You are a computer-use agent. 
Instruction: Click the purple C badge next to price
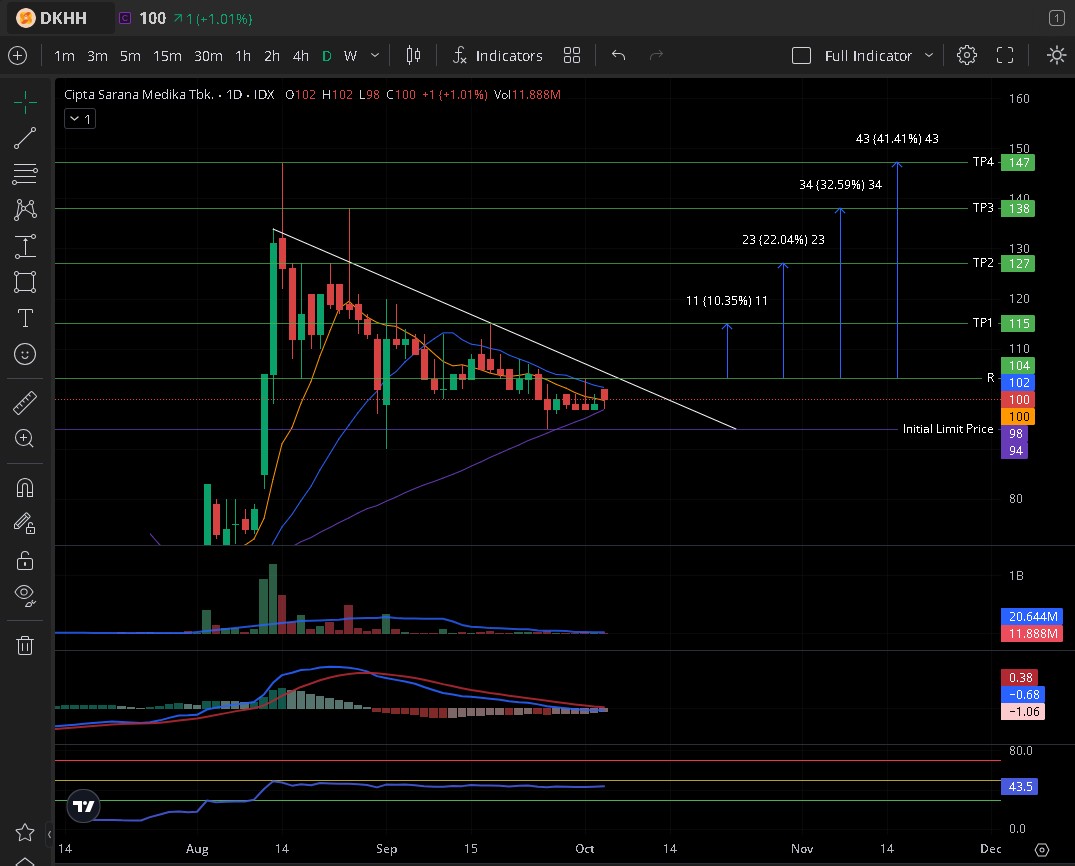[x=125, y=18]
